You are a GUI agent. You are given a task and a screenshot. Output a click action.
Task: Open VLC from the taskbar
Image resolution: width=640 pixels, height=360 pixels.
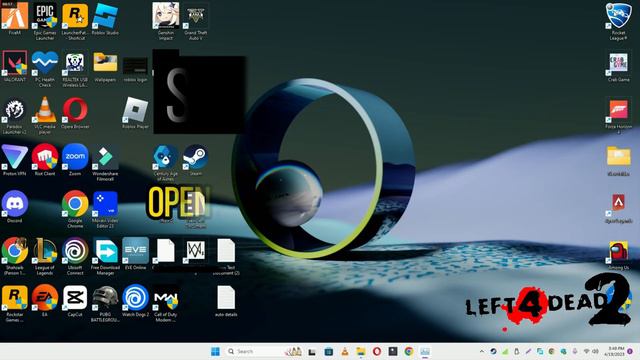[345, 351]
